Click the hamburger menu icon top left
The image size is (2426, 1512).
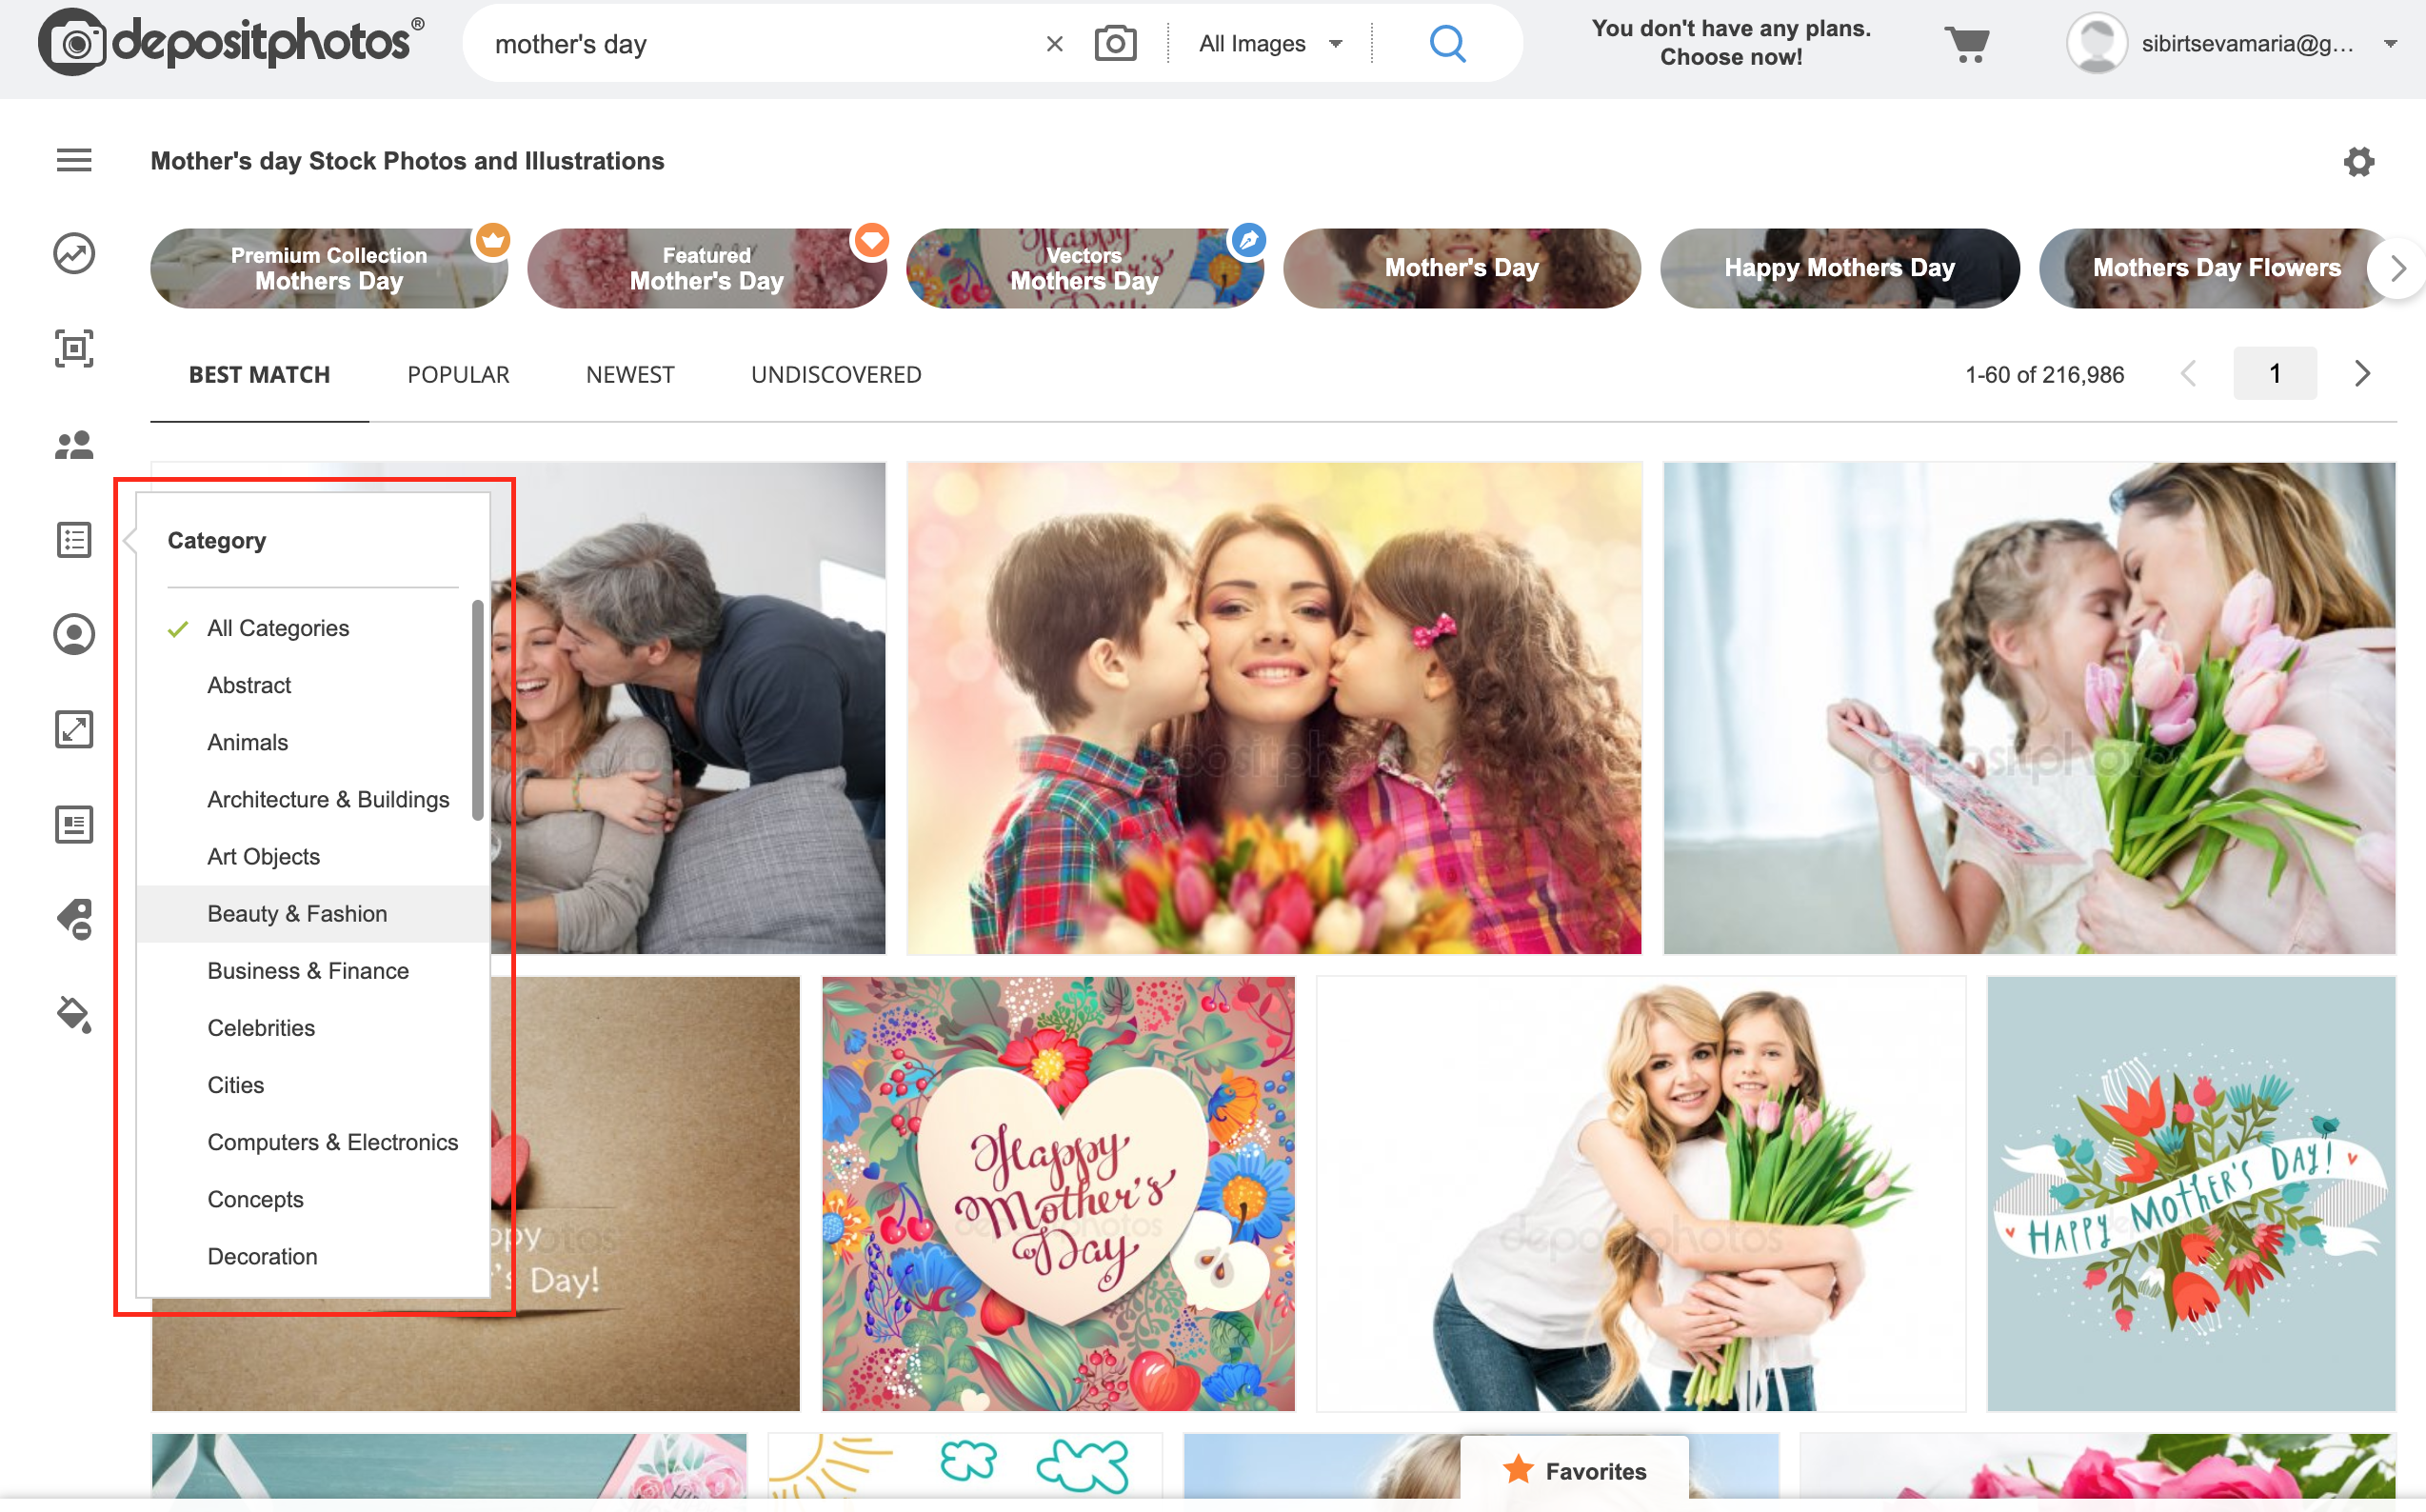pos(75,160)
